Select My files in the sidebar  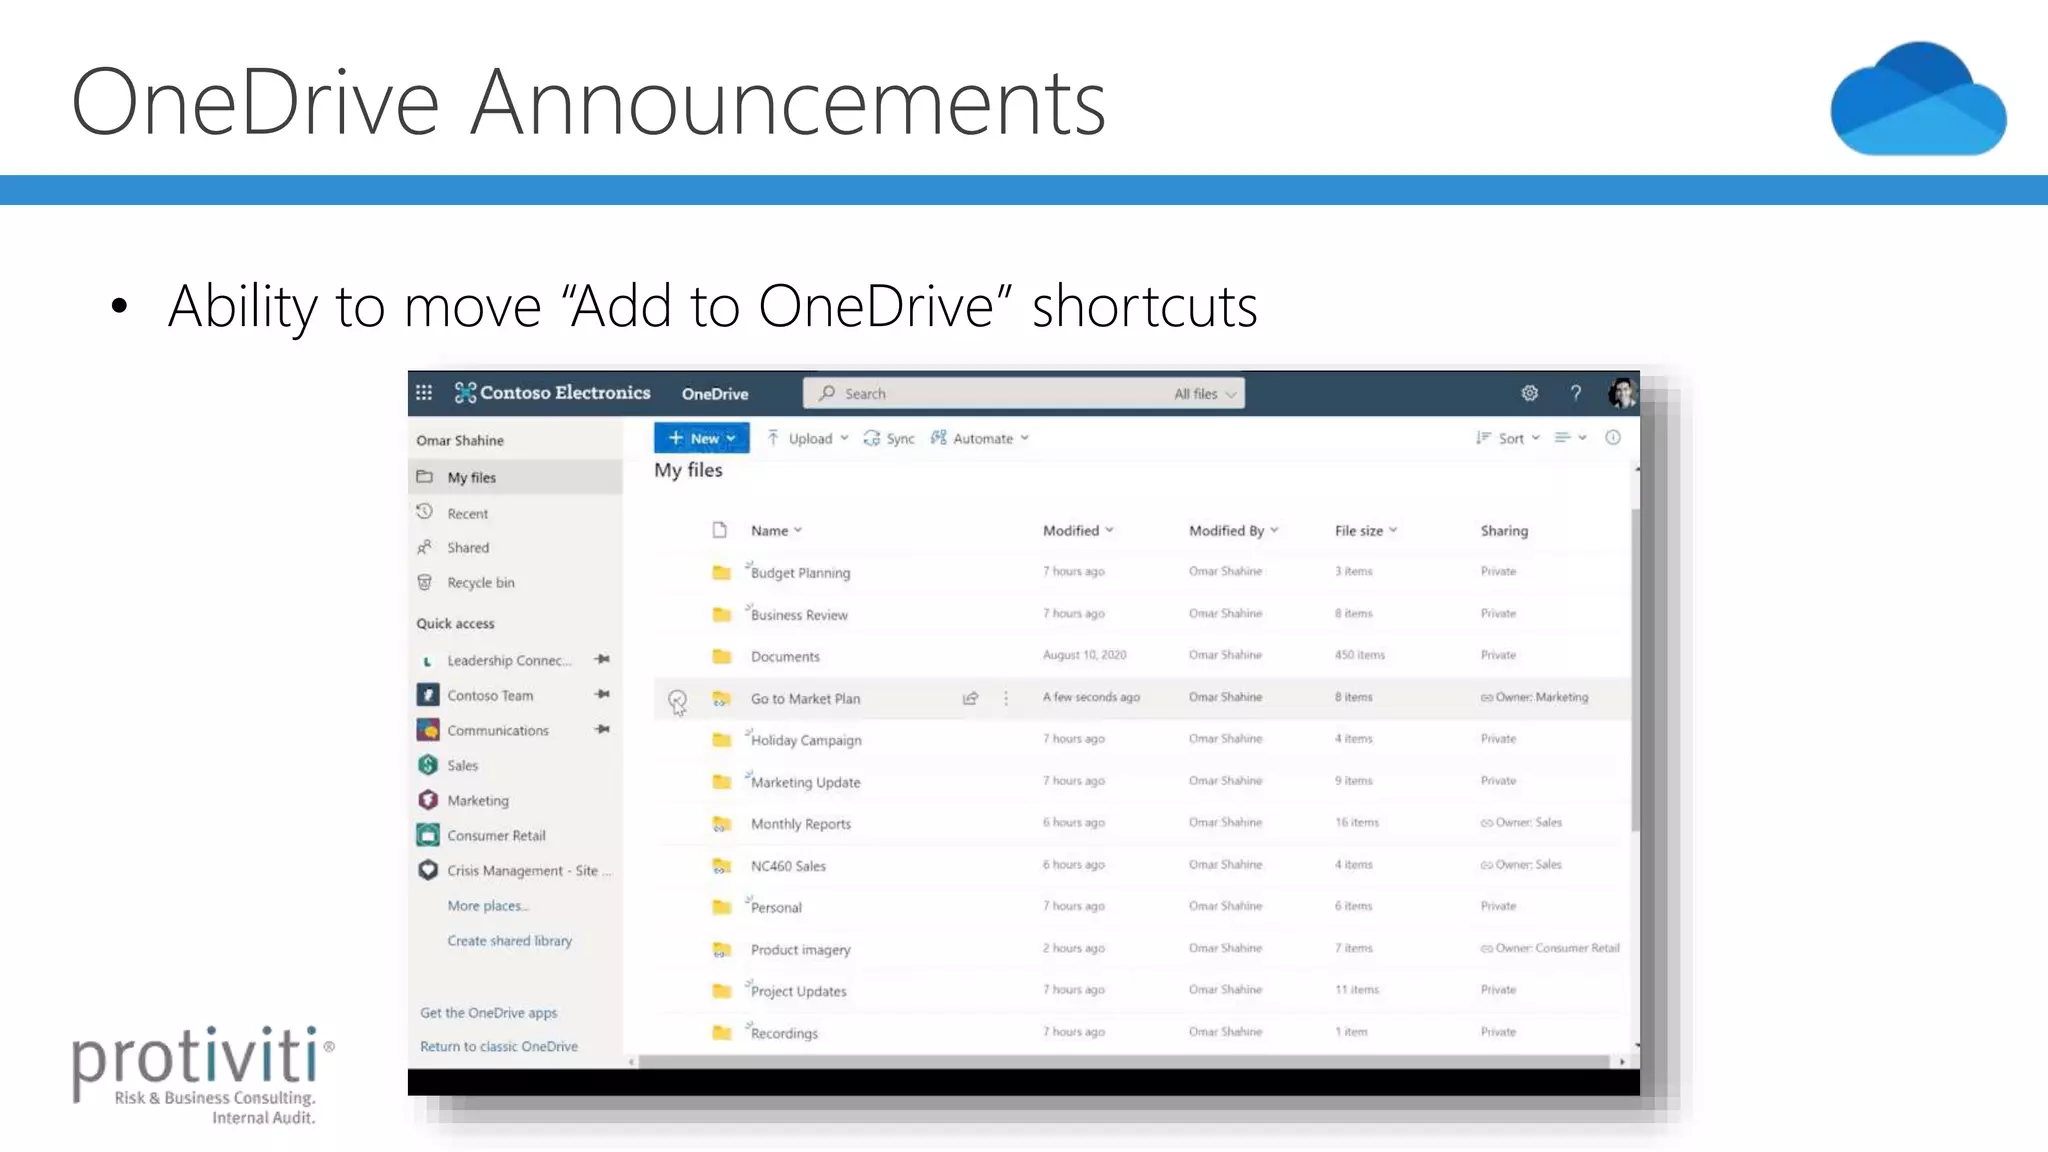516,477
